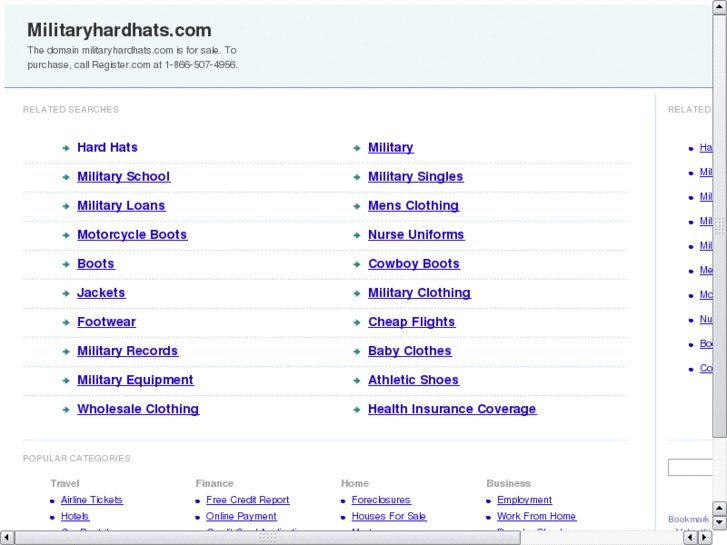Click the arrow icon beside Military School

coord(66,178)
